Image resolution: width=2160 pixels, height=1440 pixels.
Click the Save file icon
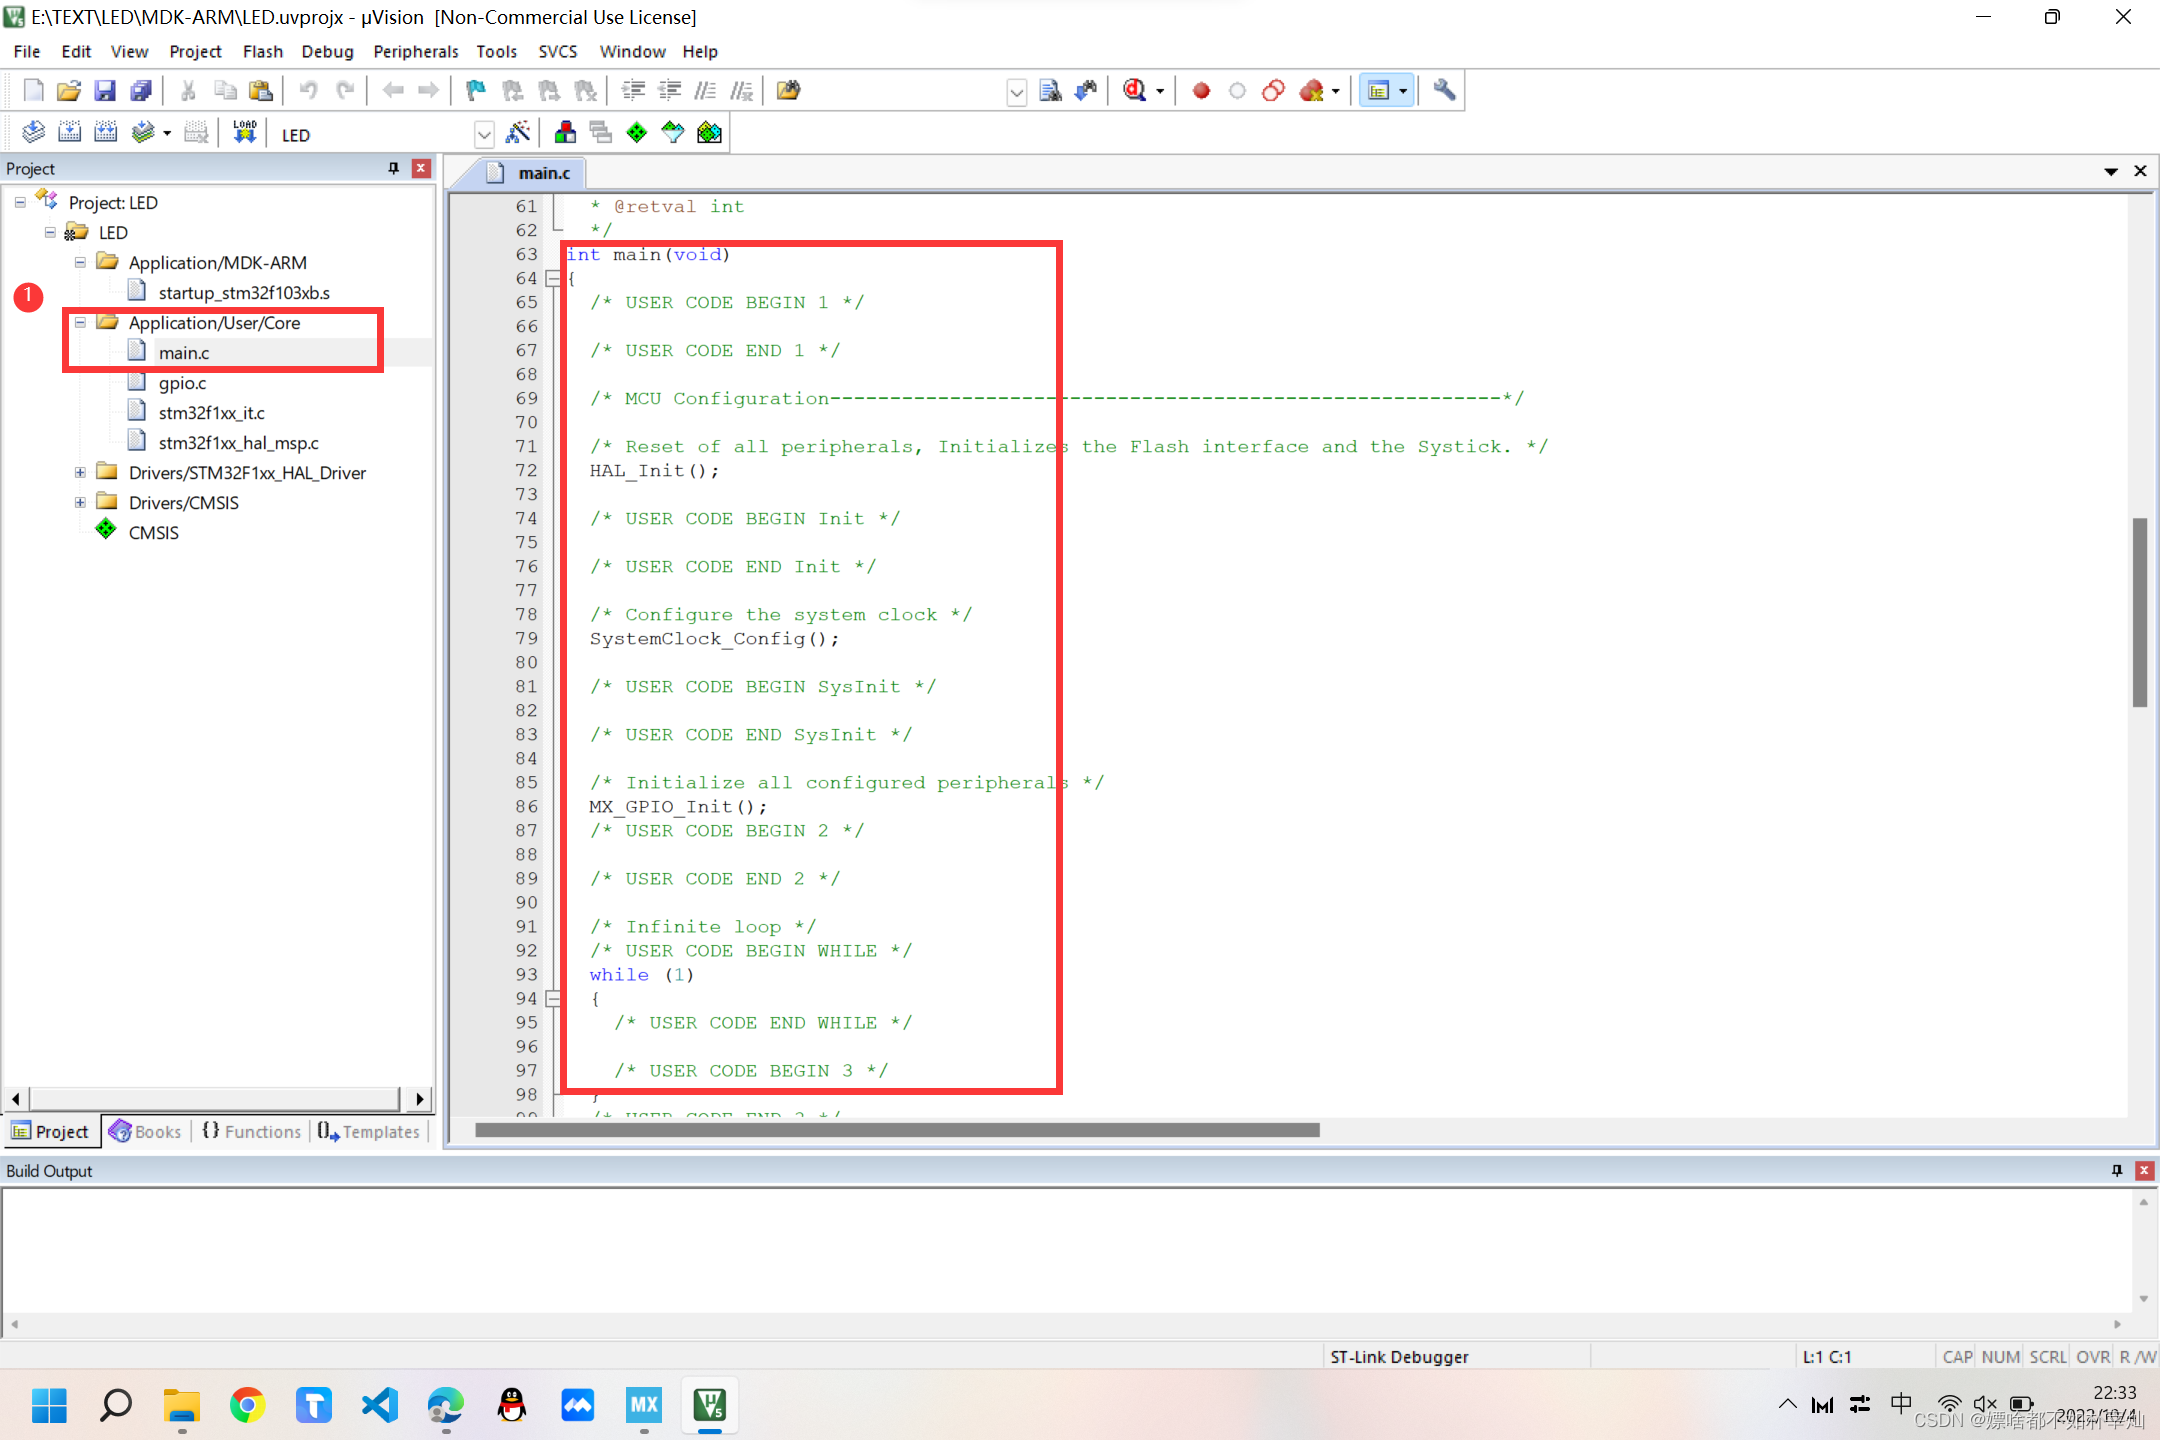[105, 91]
